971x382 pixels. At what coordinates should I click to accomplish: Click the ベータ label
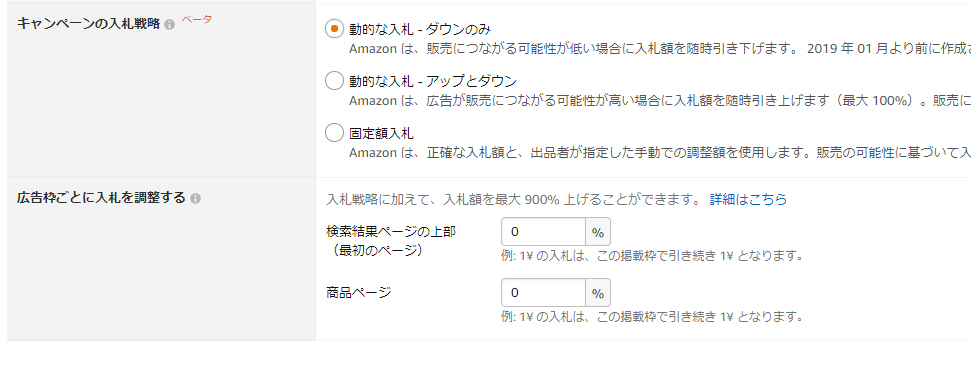tap(196, 20)
